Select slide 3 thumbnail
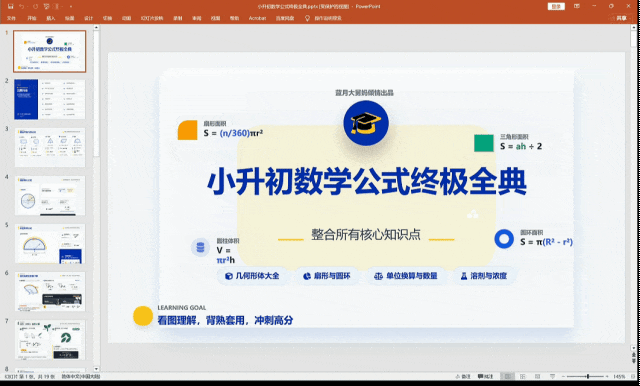 pyautogui.click(x=50, y=147)
